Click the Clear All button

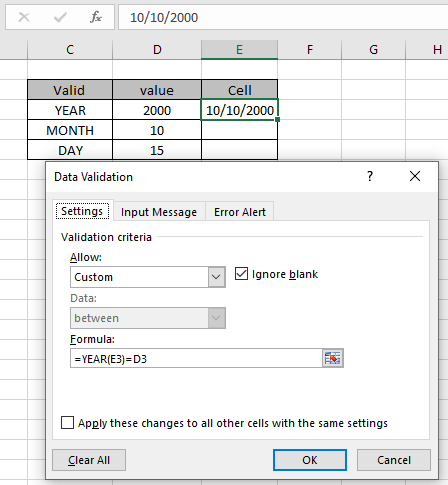89,460
